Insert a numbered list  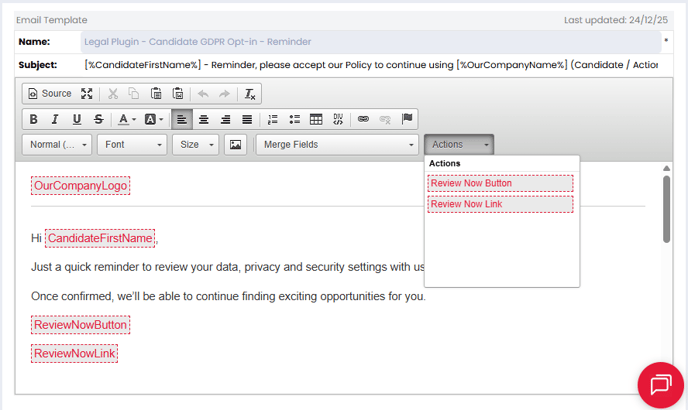[273, 119]
